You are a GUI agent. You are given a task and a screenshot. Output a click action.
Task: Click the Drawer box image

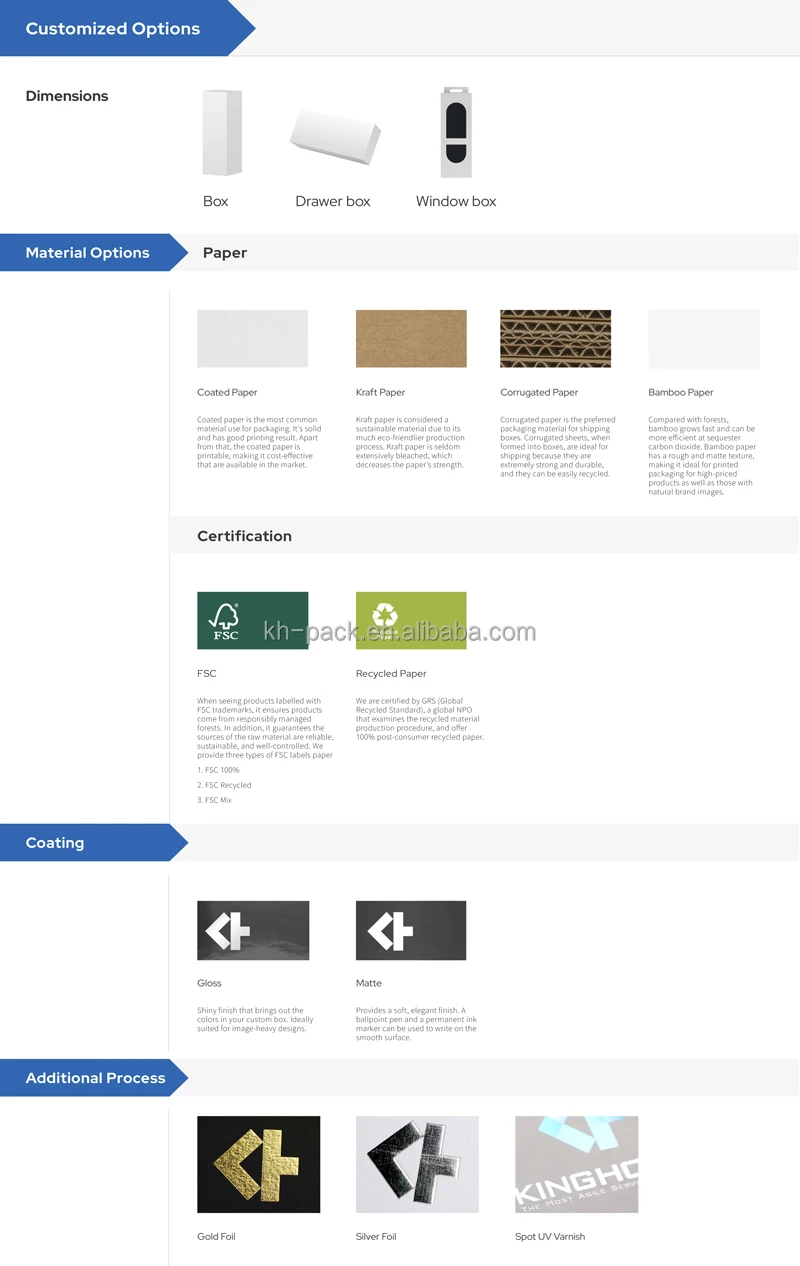[335, 137]
